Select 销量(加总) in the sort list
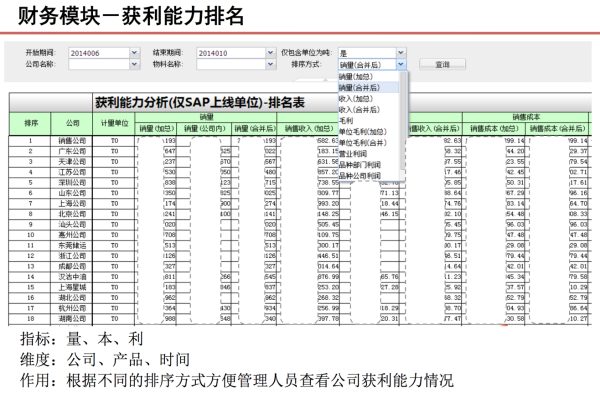Viewport: 600px width, 393px height. [356, 77]
